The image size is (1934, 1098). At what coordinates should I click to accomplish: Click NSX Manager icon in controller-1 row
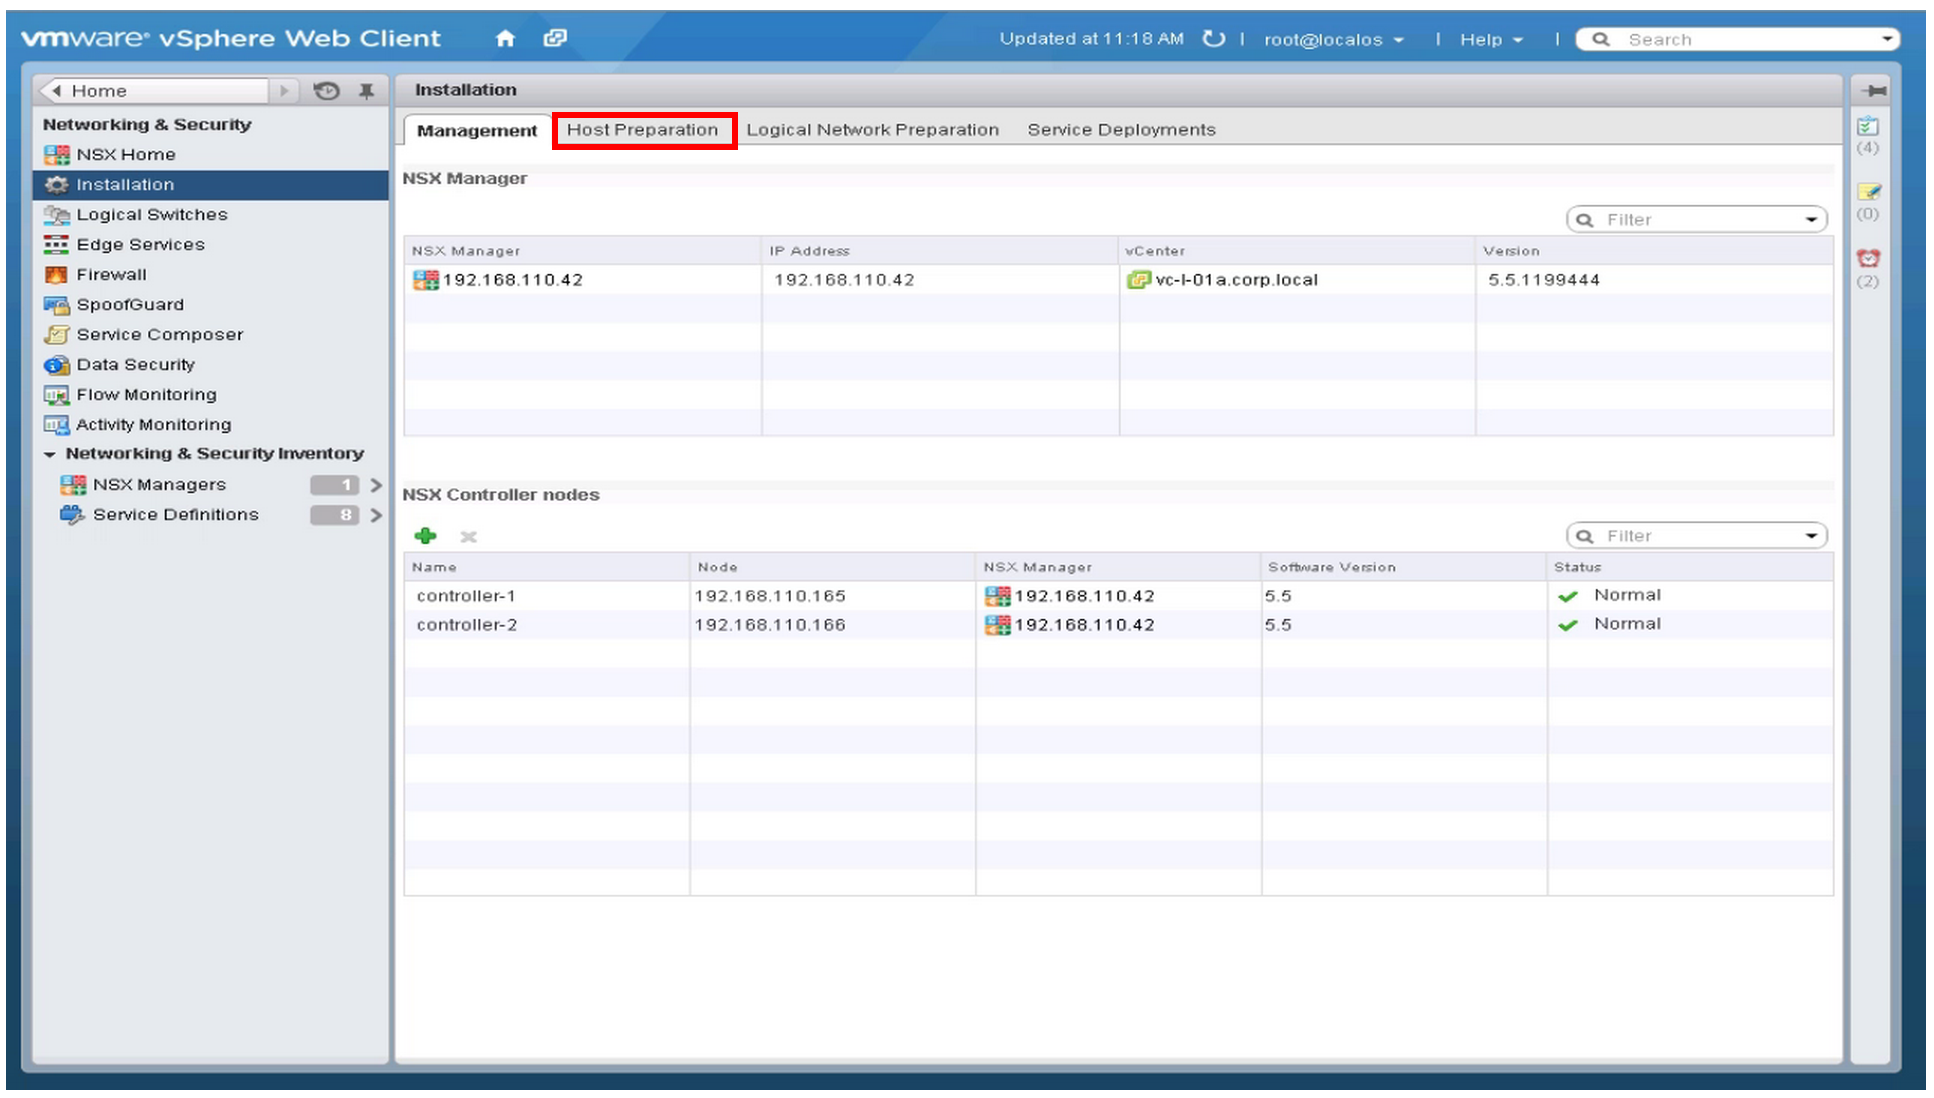pyautogui.click(x=997, y=596)
